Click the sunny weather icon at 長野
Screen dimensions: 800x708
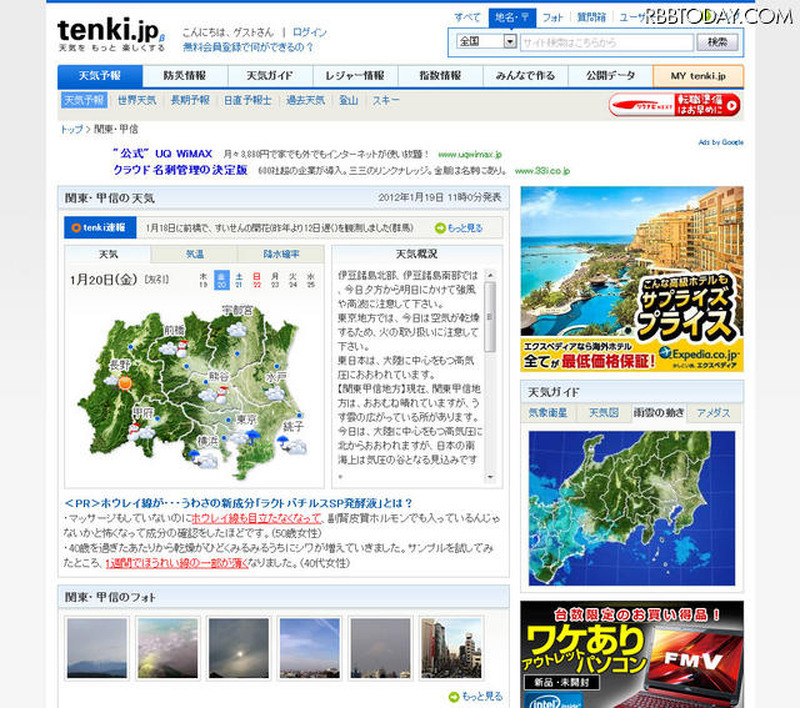pos(125,381)
